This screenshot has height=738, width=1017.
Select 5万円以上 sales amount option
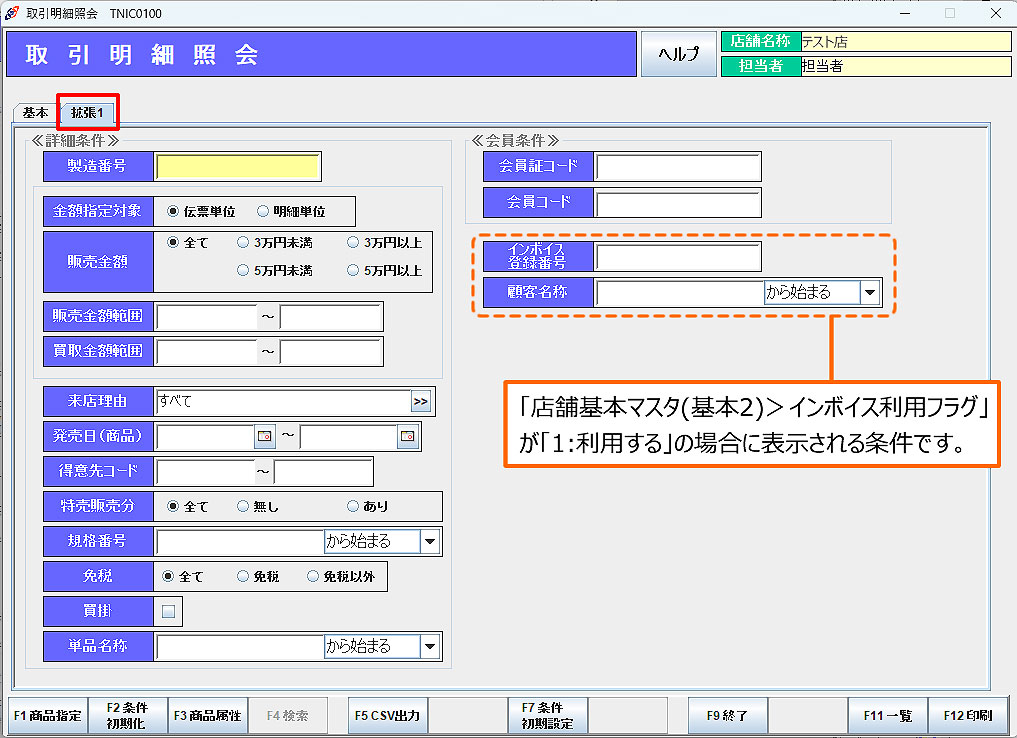pos(353,271)
